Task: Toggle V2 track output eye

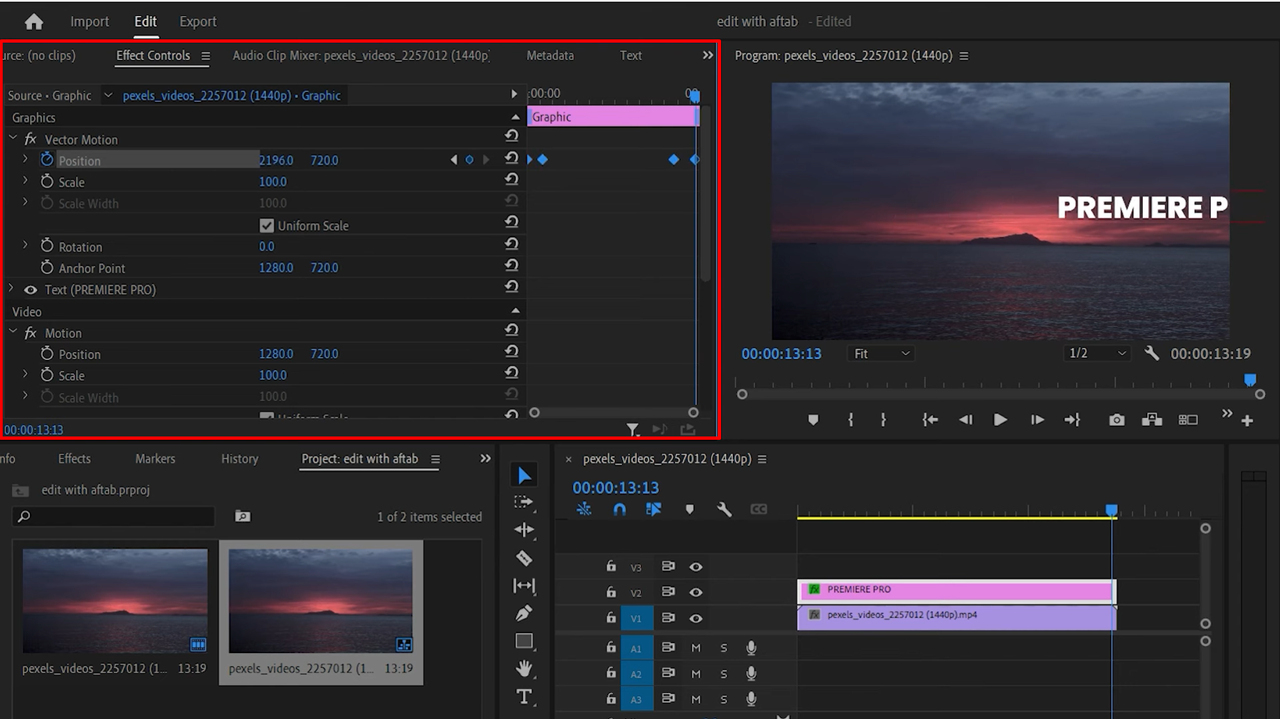Action: click(696, 592)
